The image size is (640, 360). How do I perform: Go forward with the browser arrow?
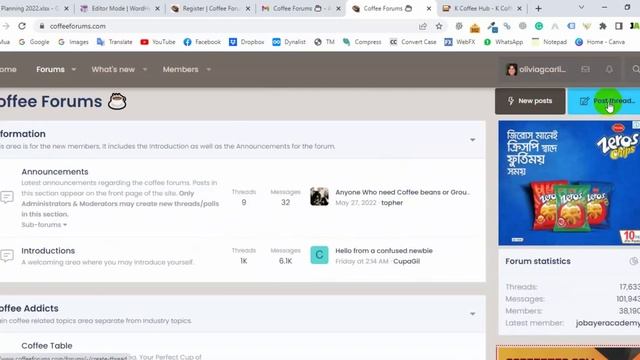point(6,26)
